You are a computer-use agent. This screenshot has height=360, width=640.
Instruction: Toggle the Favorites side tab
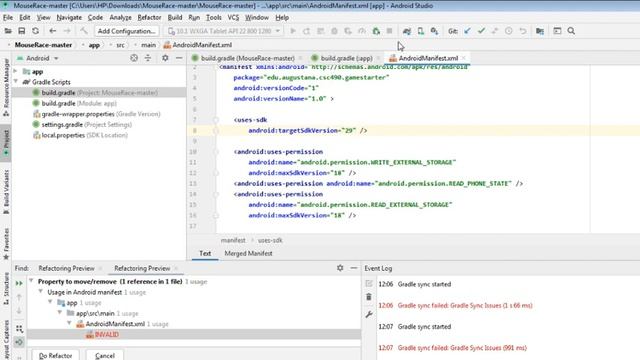(x=6, y=243)
